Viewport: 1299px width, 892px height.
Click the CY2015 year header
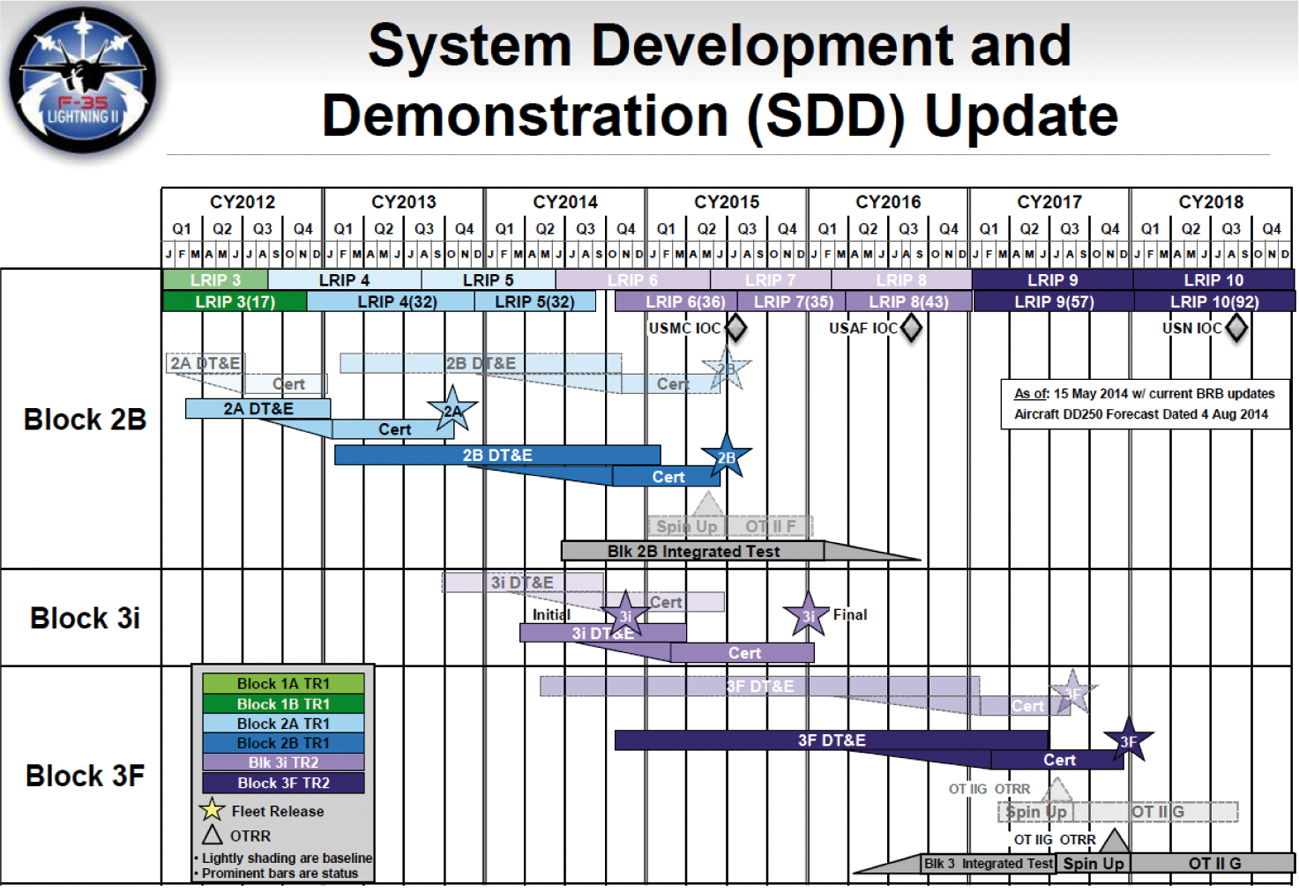727,202
